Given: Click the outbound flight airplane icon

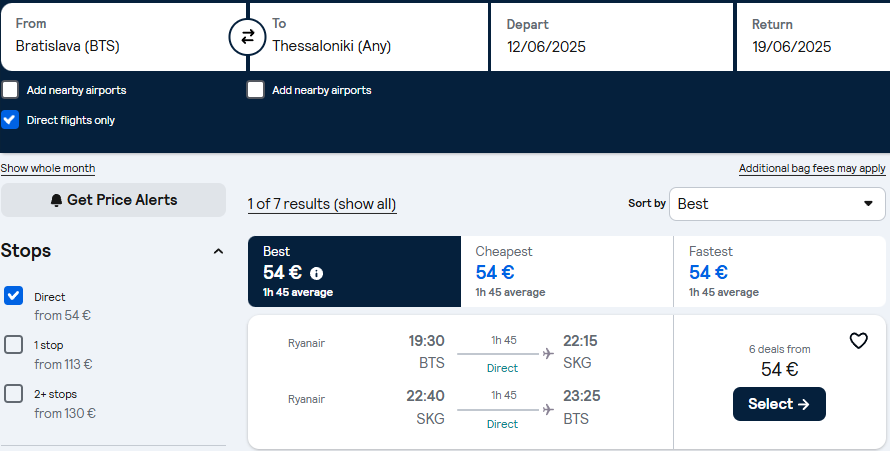Looking at the screenshot, I should click(x=548, y=354).
